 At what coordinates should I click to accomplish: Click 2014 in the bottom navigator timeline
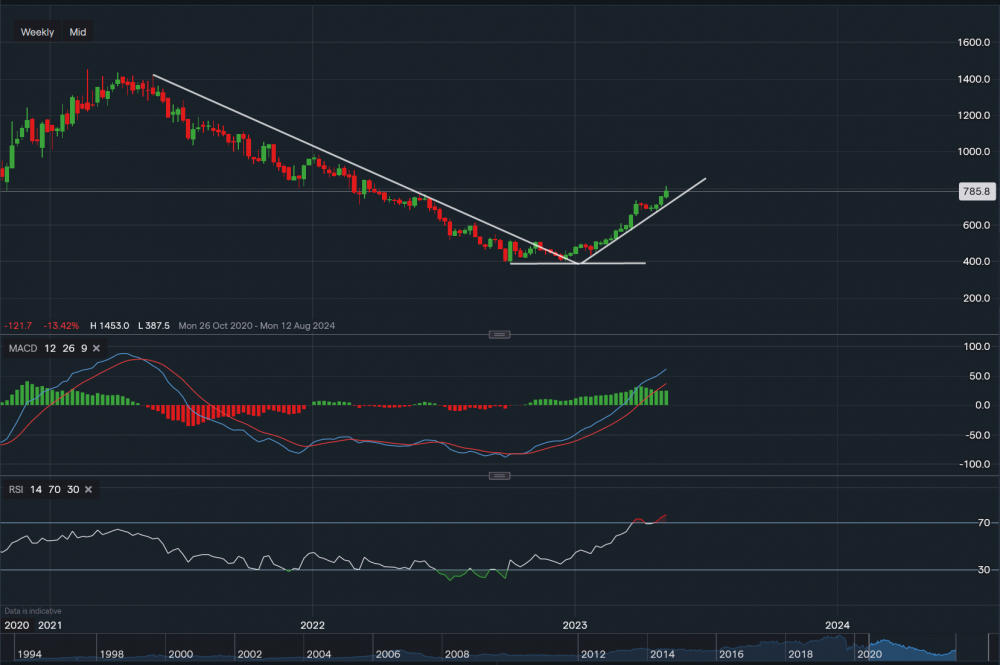tap(661, 654)
